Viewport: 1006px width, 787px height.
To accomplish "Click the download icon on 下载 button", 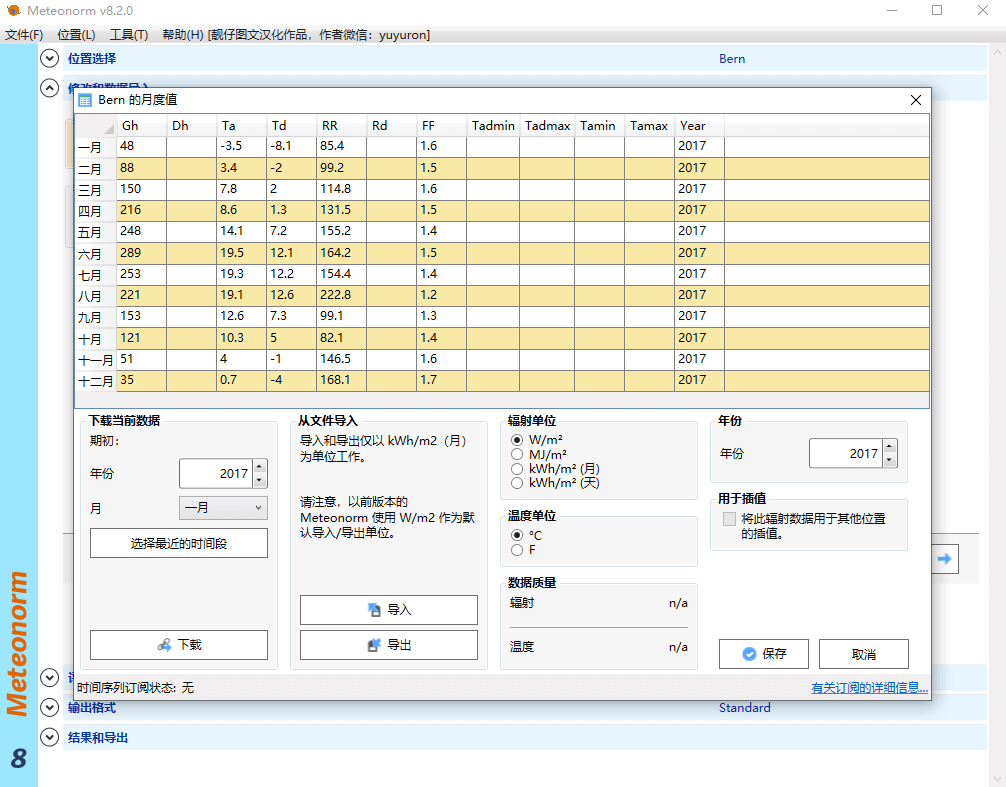I will pyautogui.click(x=164, y=645).
